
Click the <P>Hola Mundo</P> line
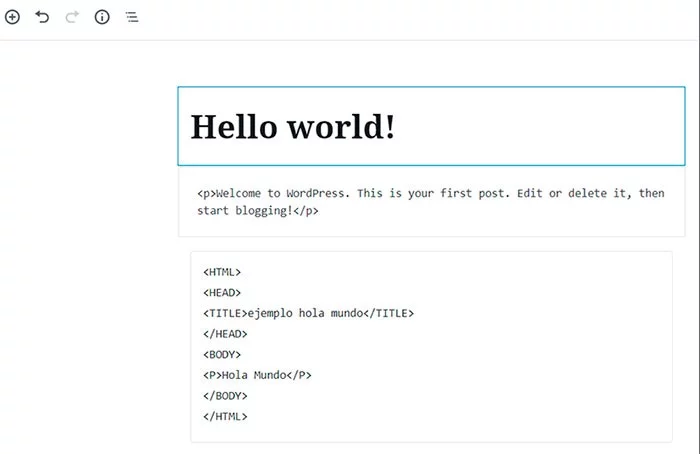(257, 375)
